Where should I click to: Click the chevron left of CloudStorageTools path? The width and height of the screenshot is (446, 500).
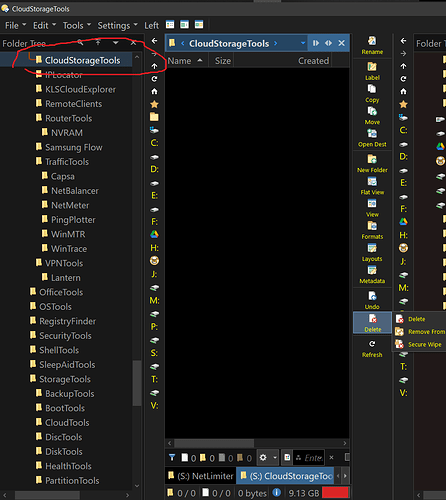(183, 43)
